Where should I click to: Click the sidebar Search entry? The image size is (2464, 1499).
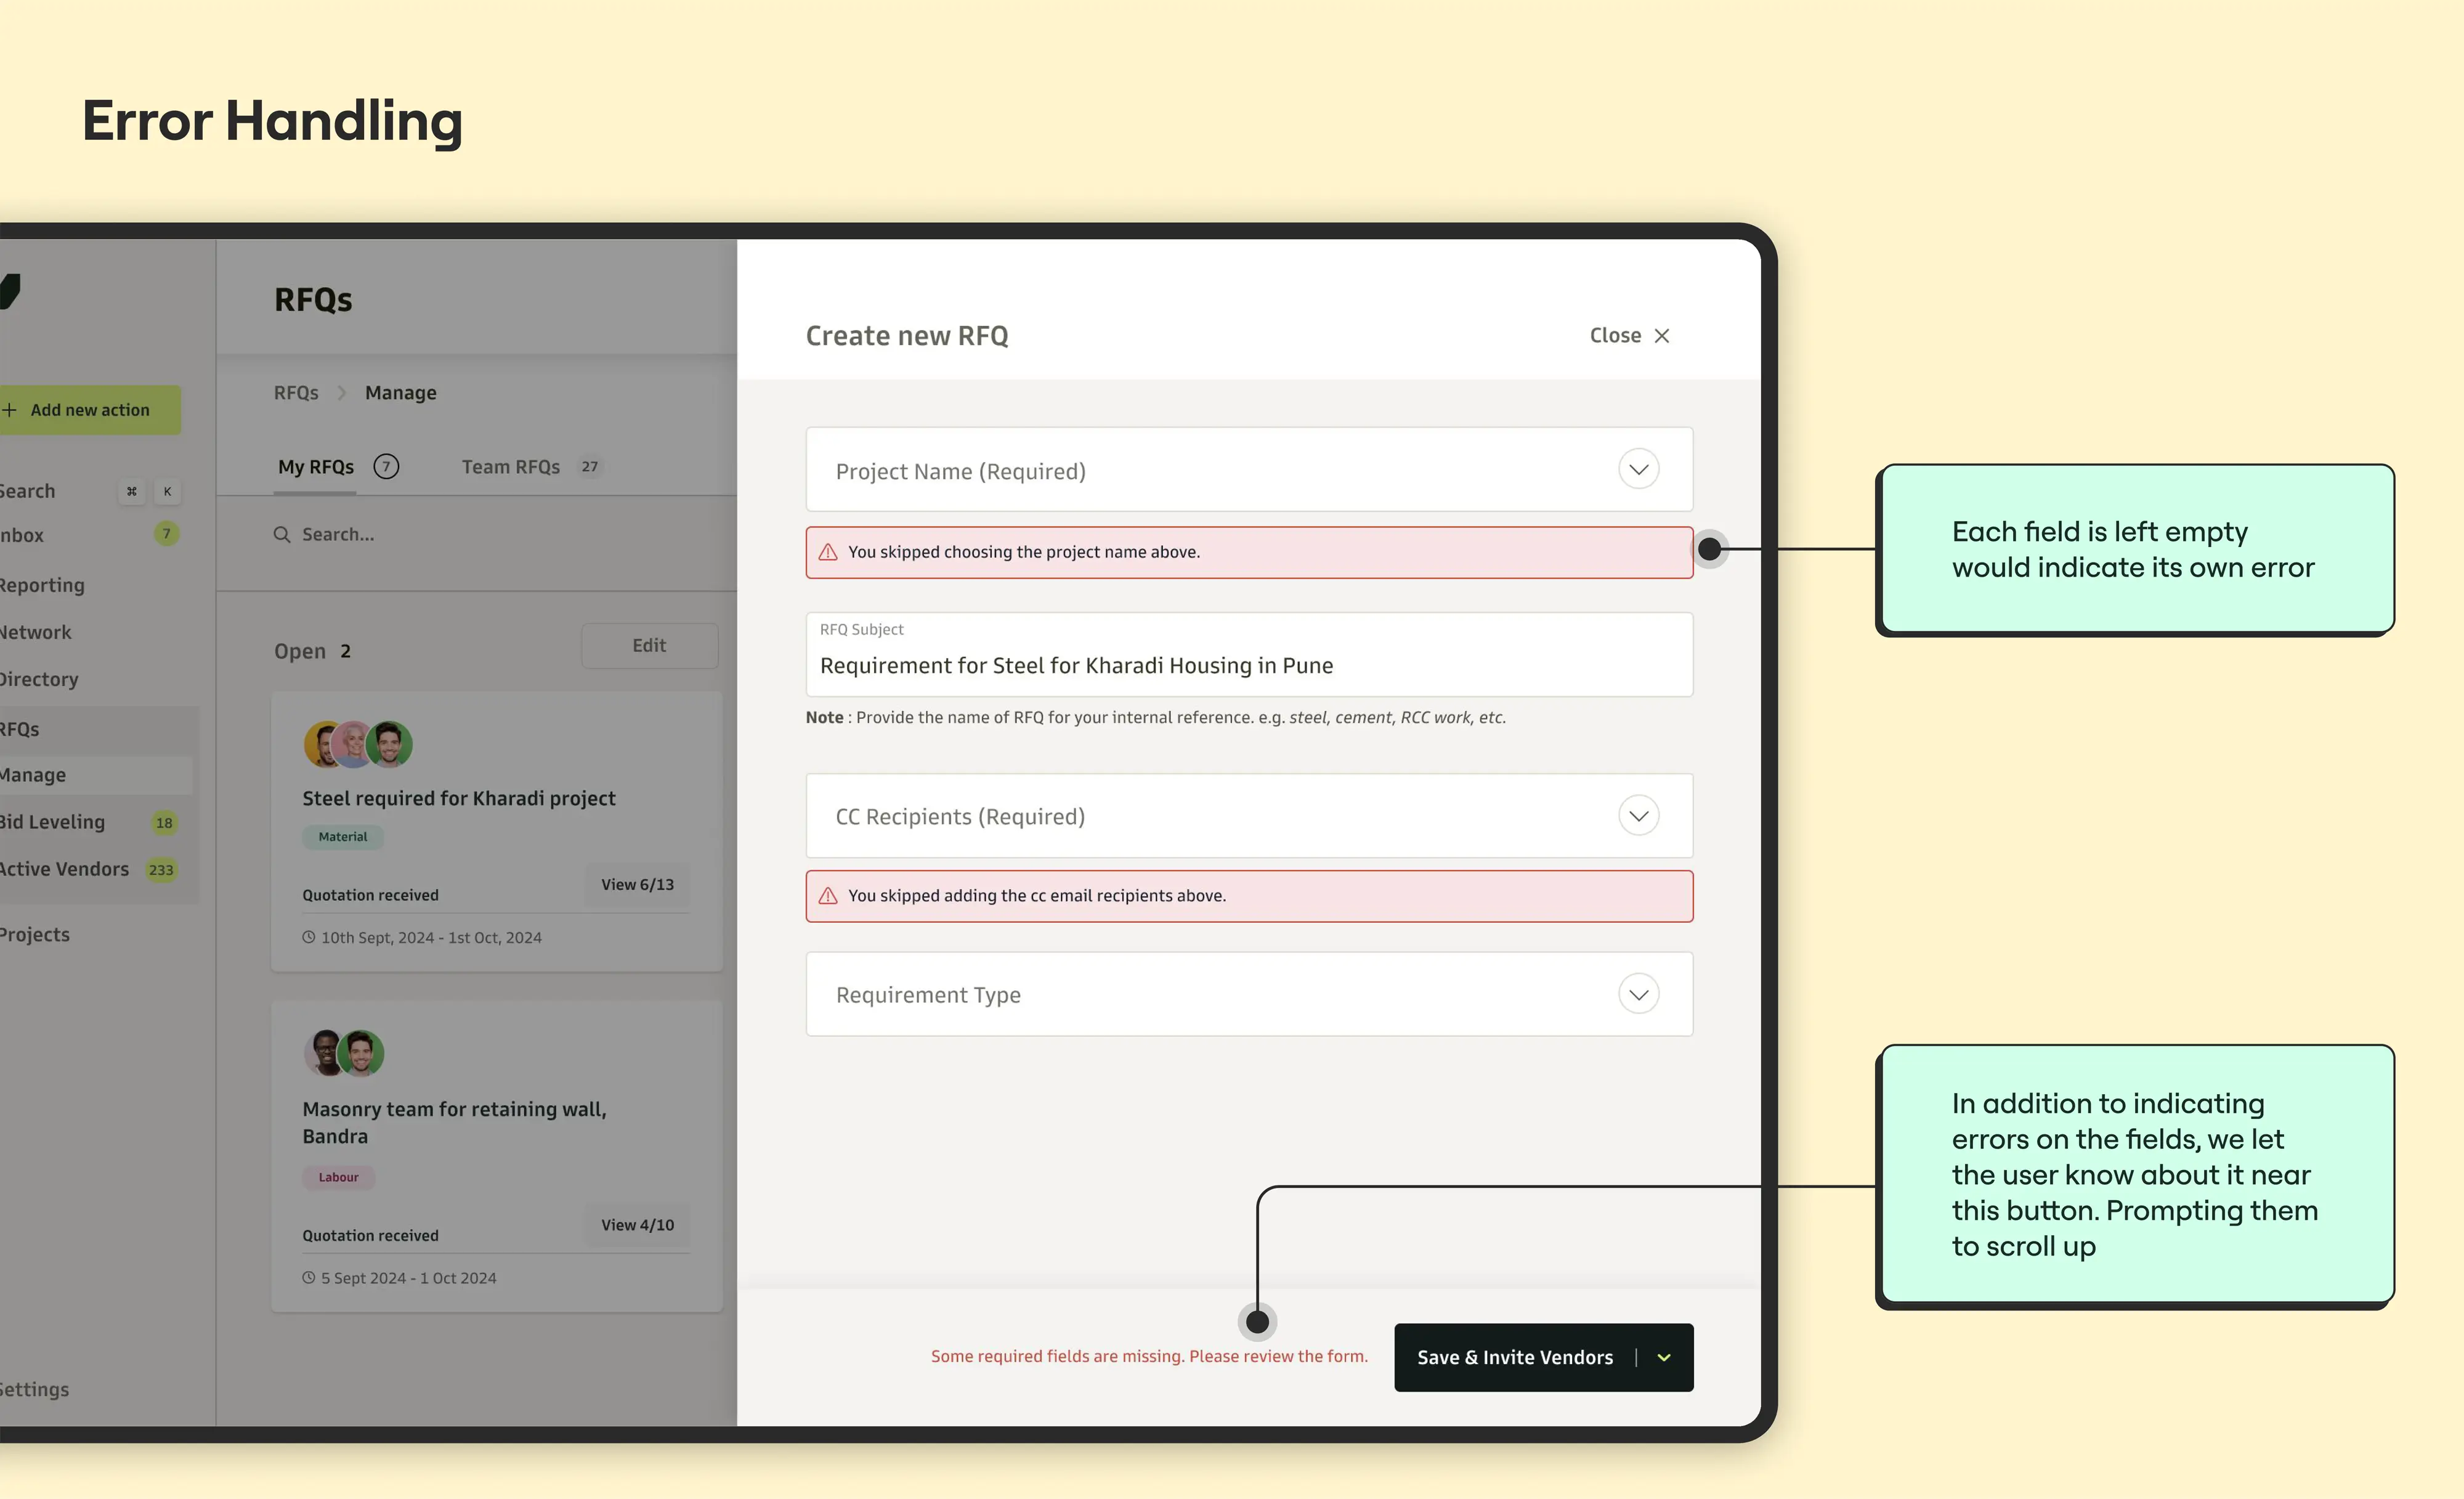pos(28,491)
